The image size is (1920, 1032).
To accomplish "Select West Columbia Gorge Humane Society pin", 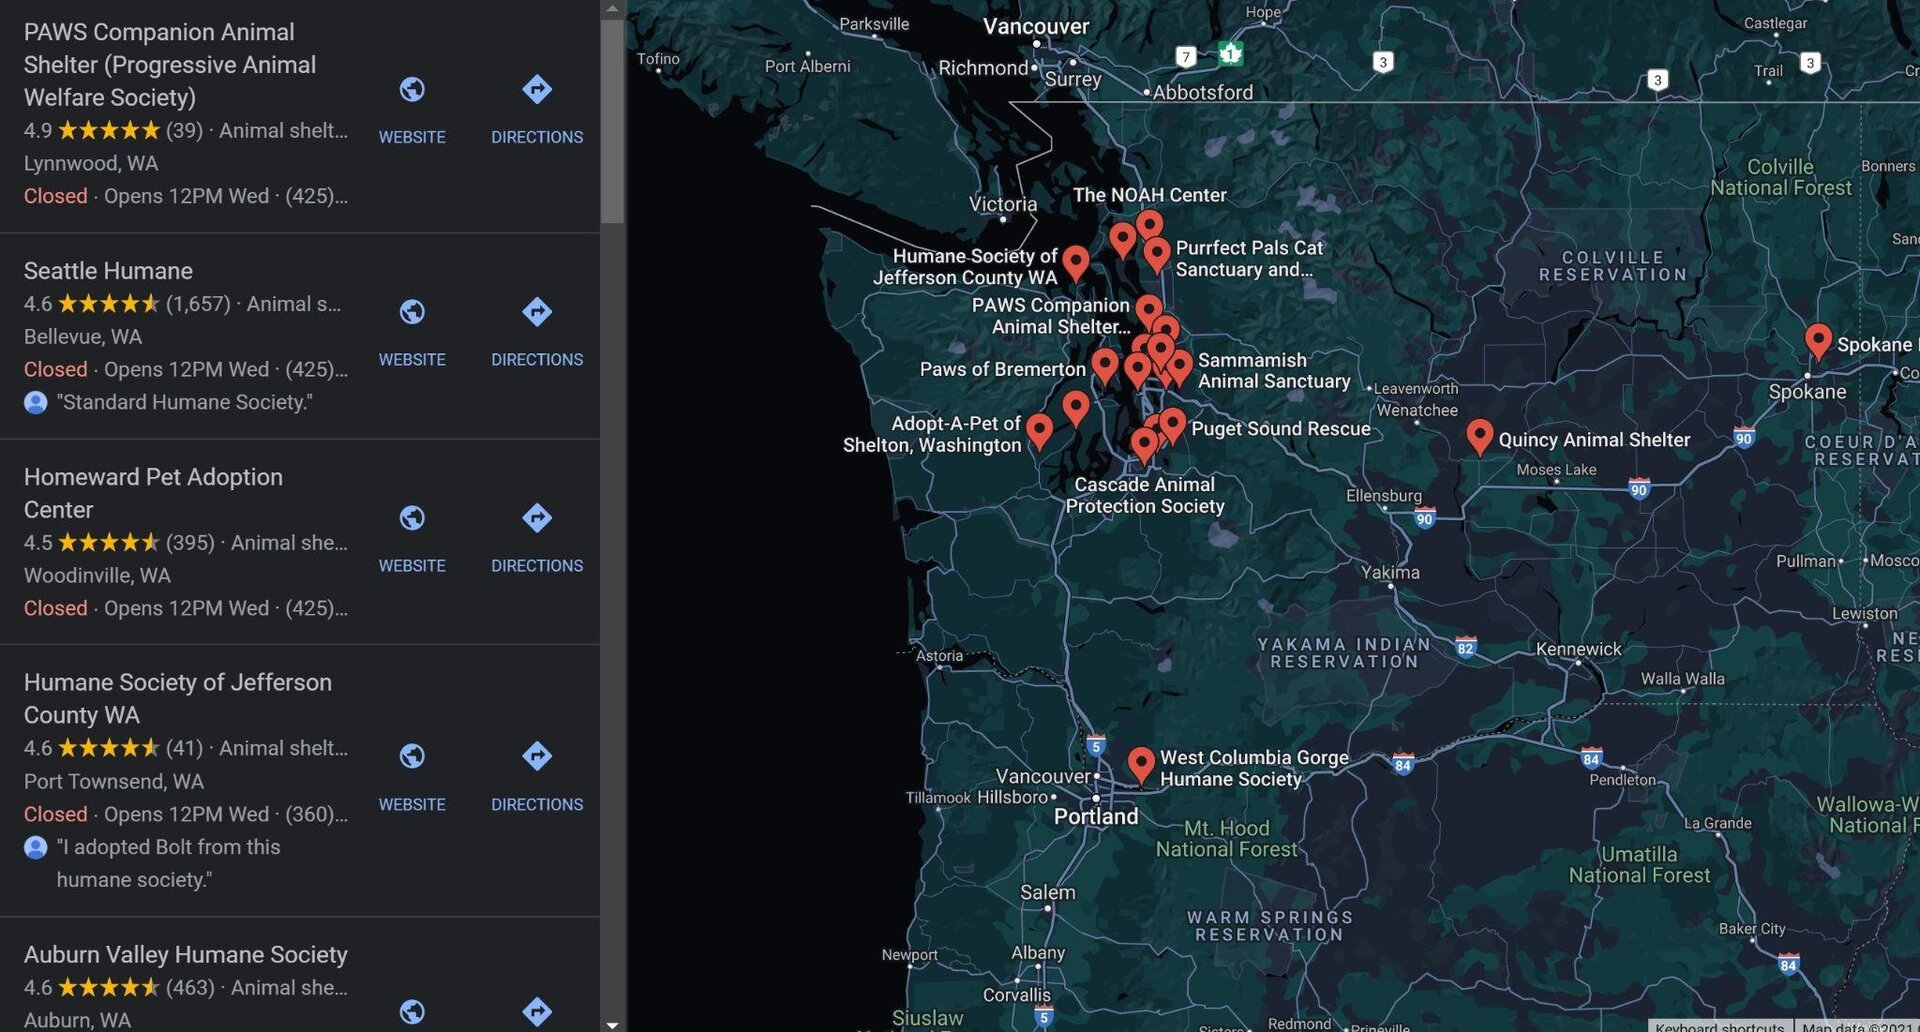I will tap(1140, 763).
